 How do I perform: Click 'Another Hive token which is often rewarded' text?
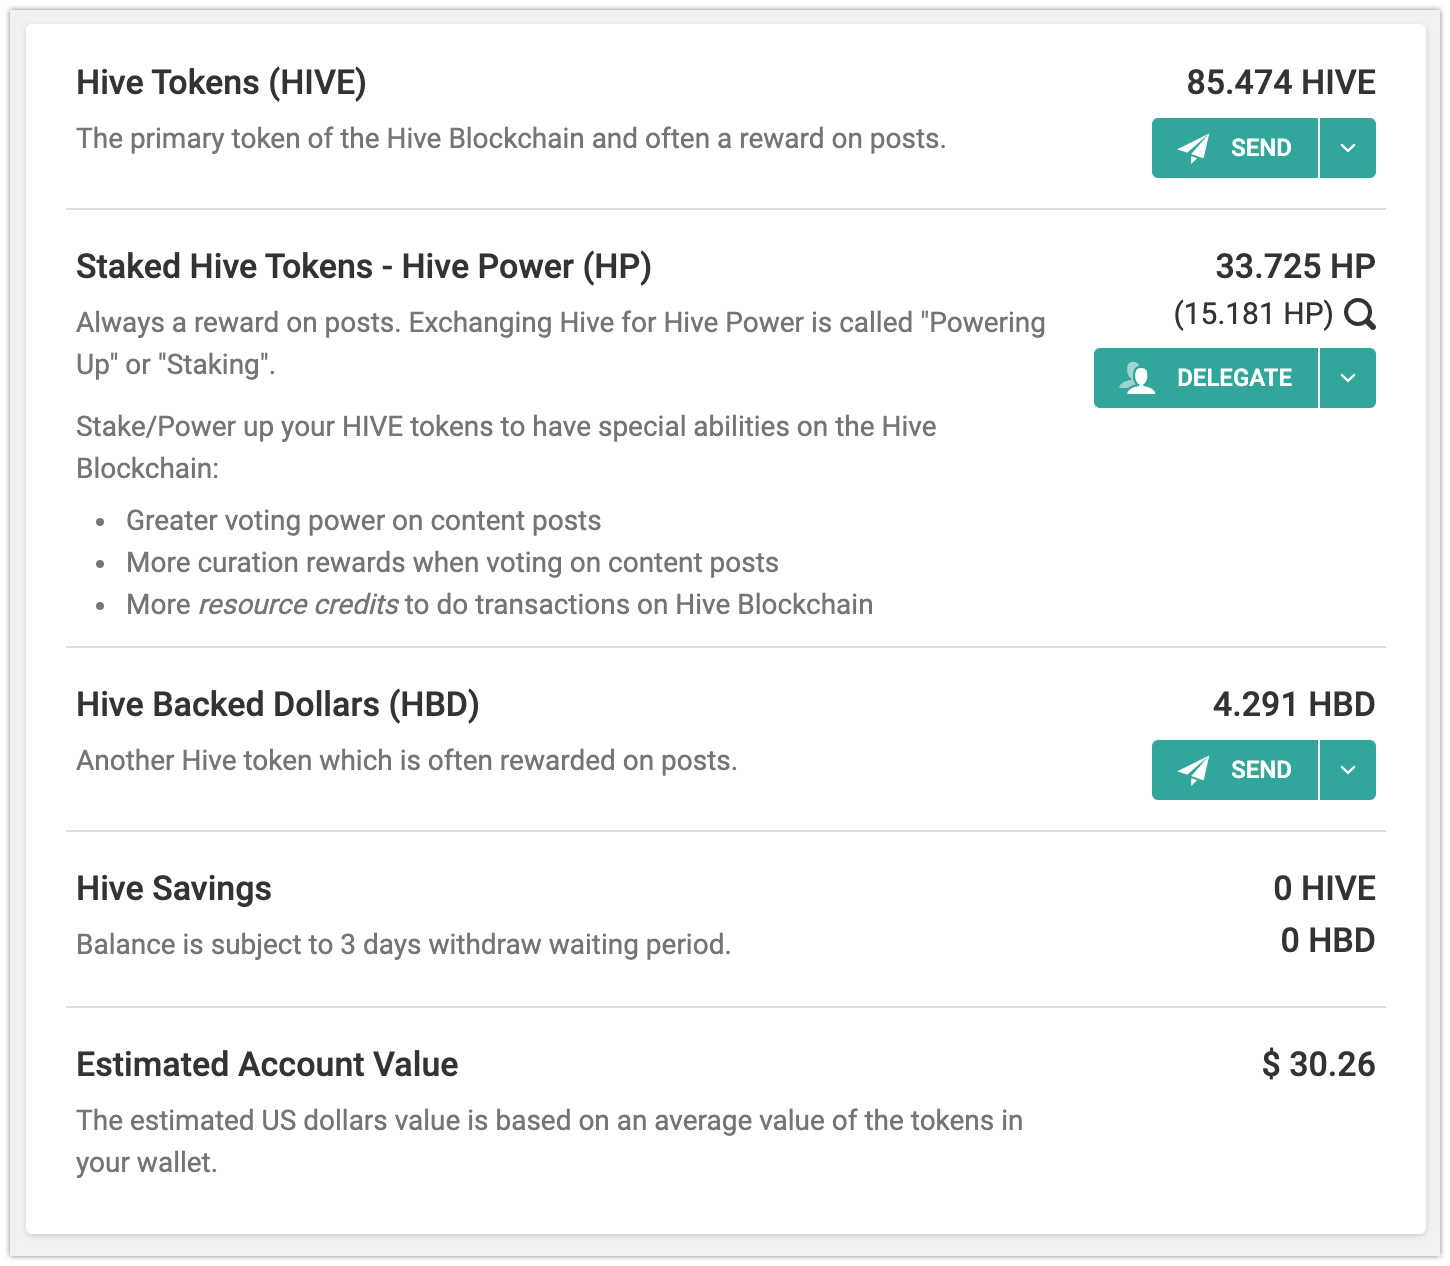click(x=407, y=760)
